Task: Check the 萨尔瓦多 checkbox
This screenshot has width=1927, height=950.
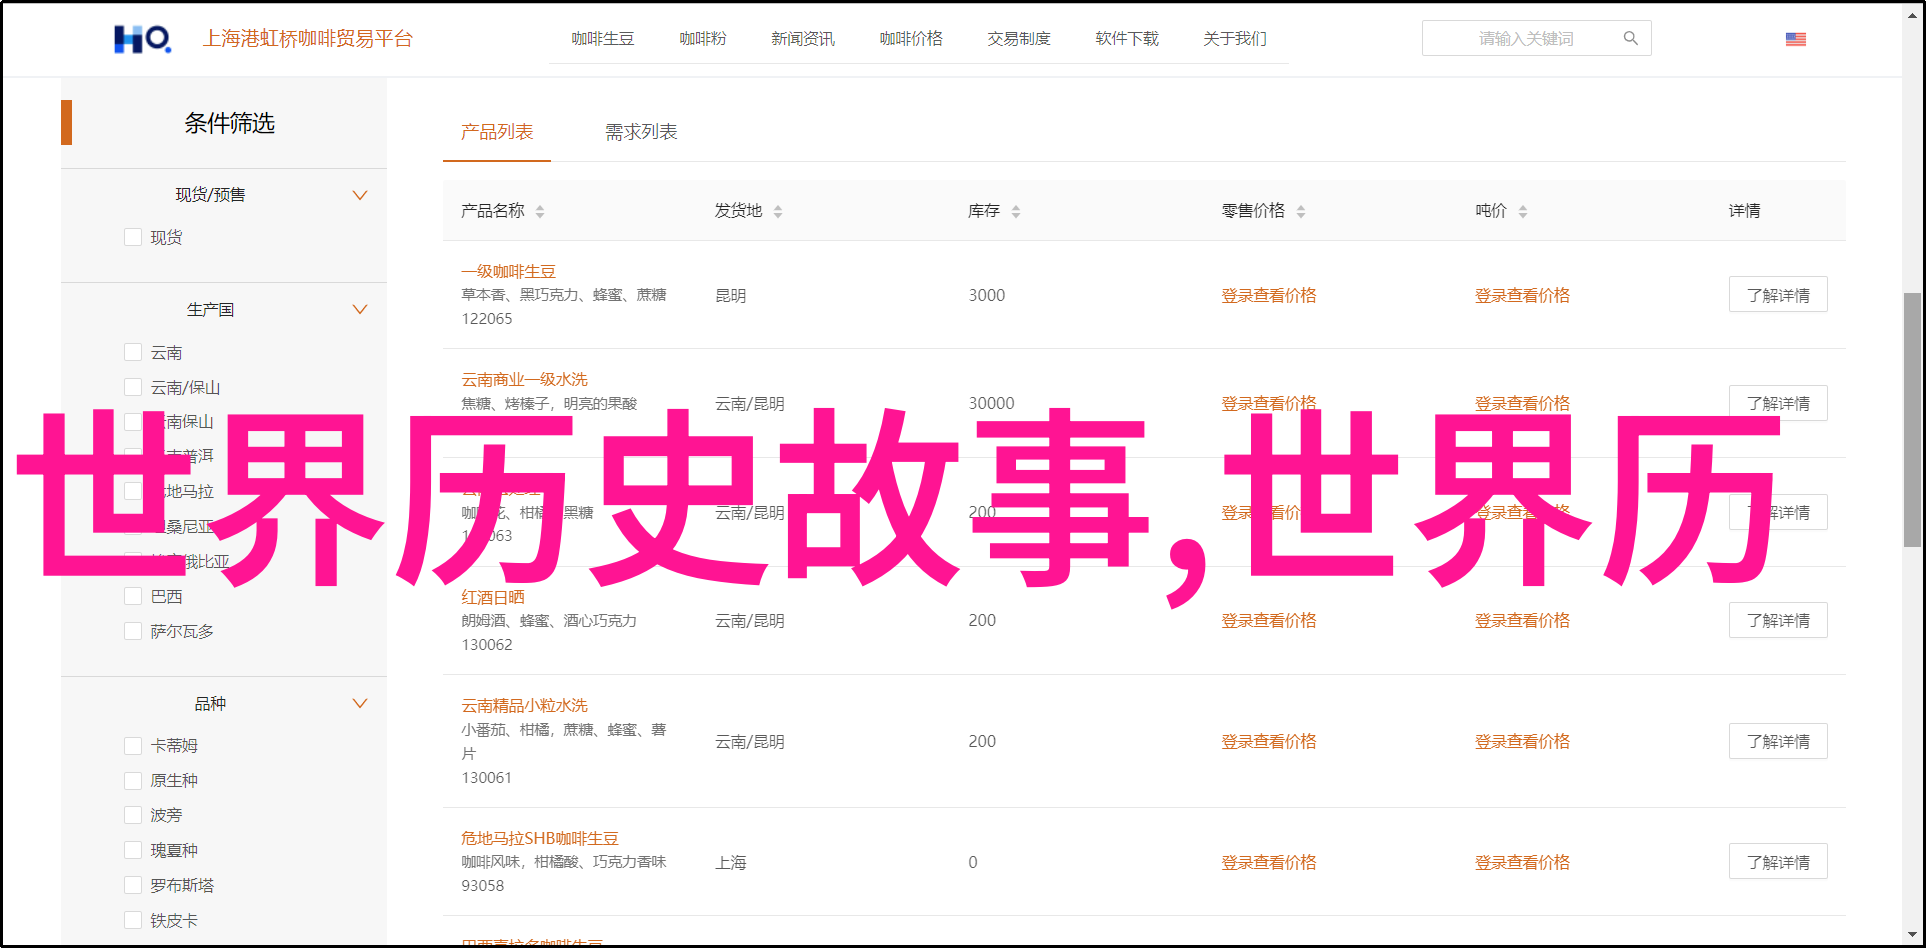Action: (x=133, y=631)
